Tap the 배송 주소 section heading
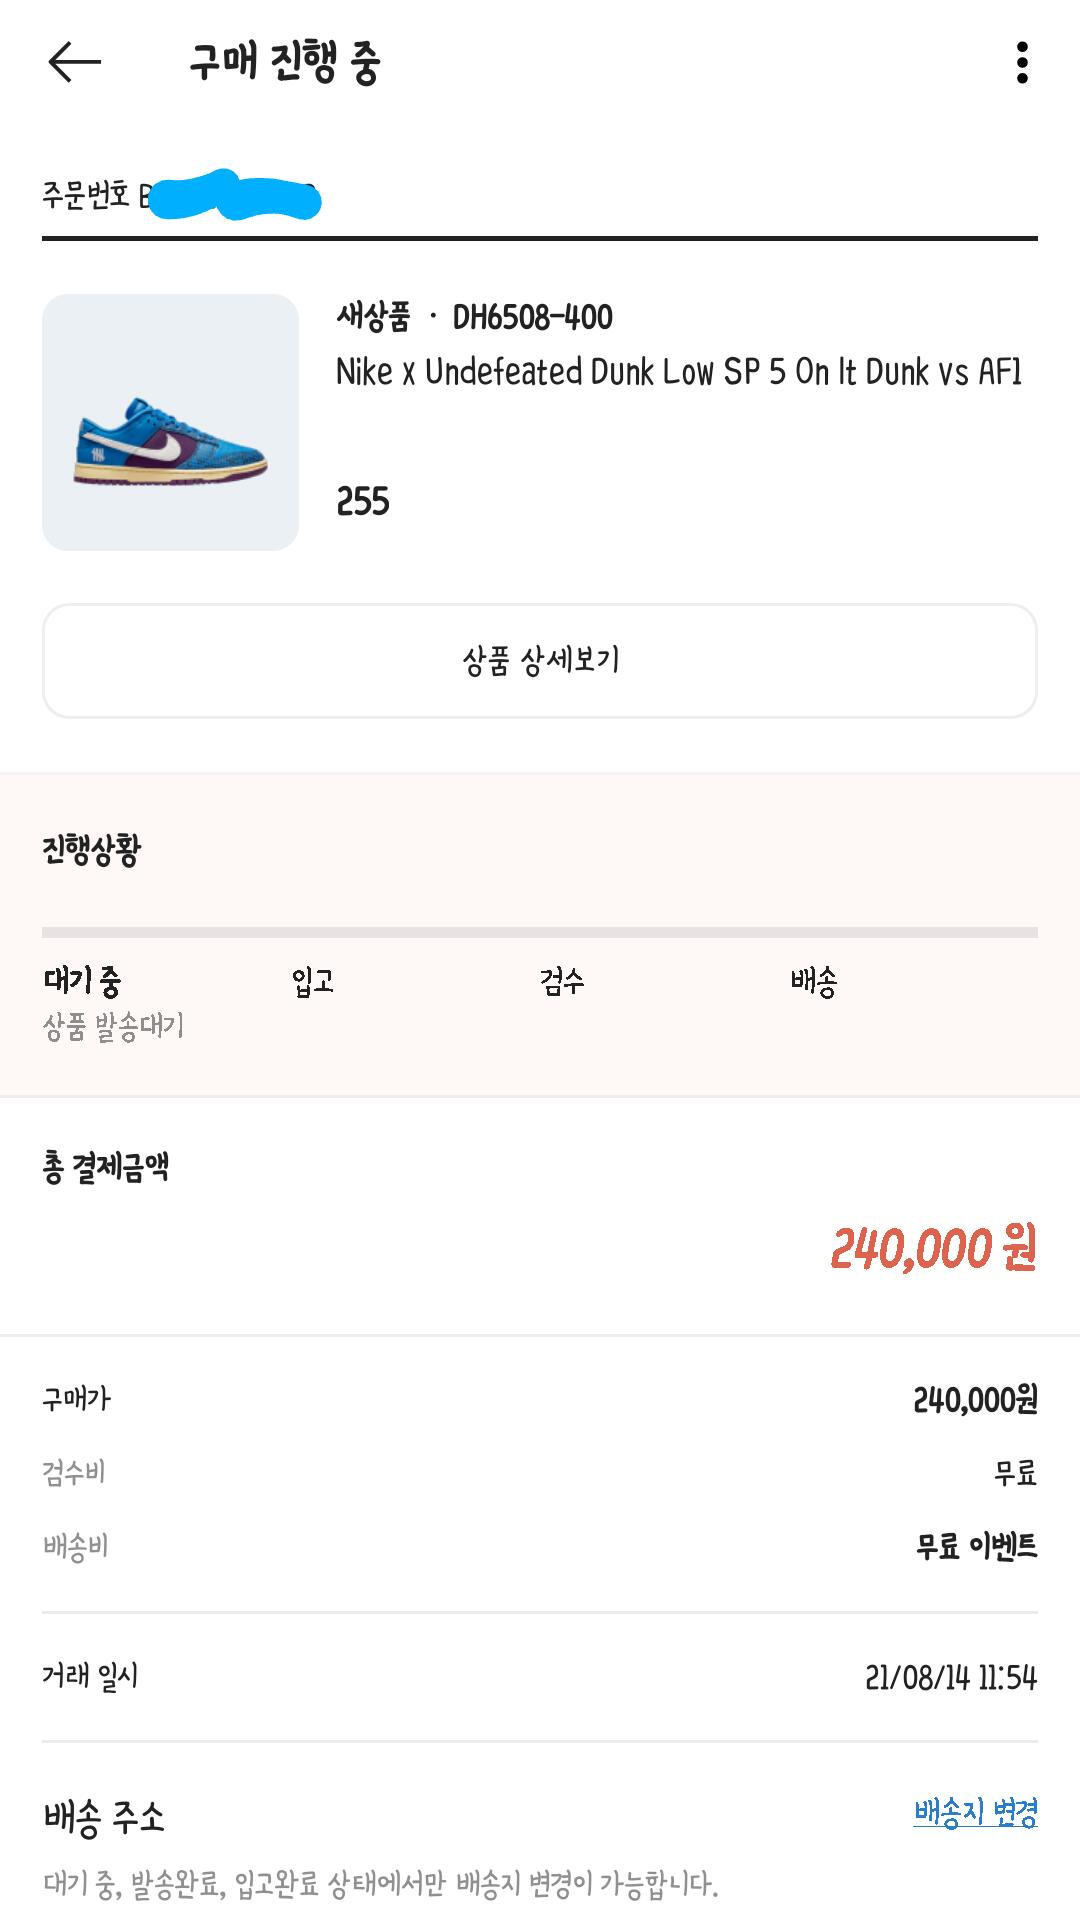1080x1924 pixels. (104, 1816)
